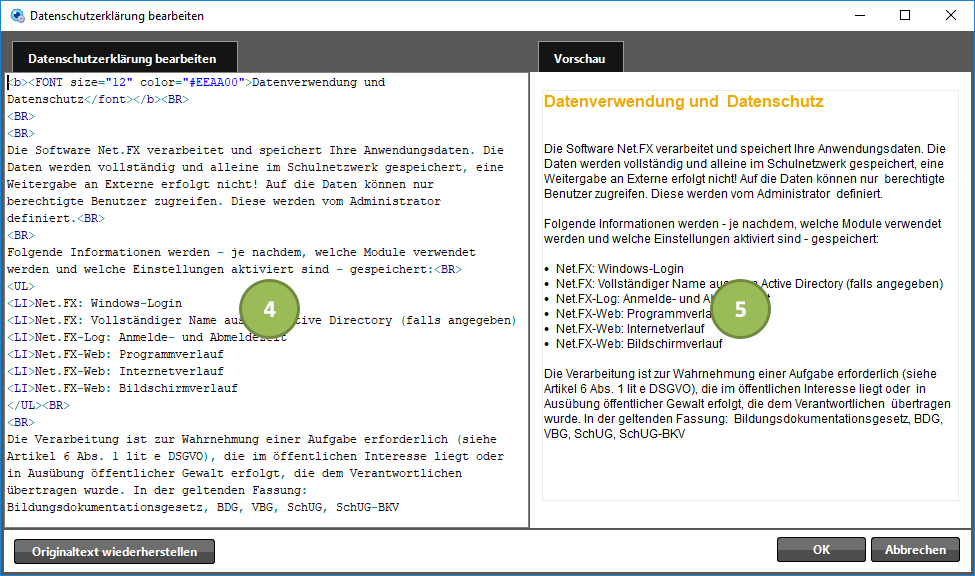Click the Abbrechen button
This screenshot has width=975, height=576.
click(915, 550)
